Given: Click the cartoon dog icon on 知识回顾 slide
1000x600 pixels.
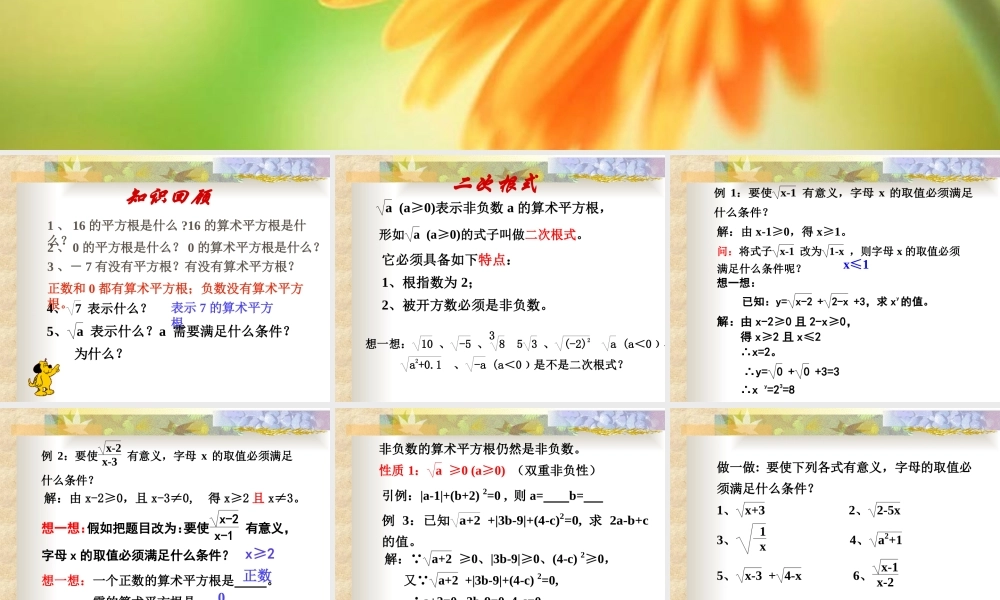Looking at the screenshot, I should (43, 377).
